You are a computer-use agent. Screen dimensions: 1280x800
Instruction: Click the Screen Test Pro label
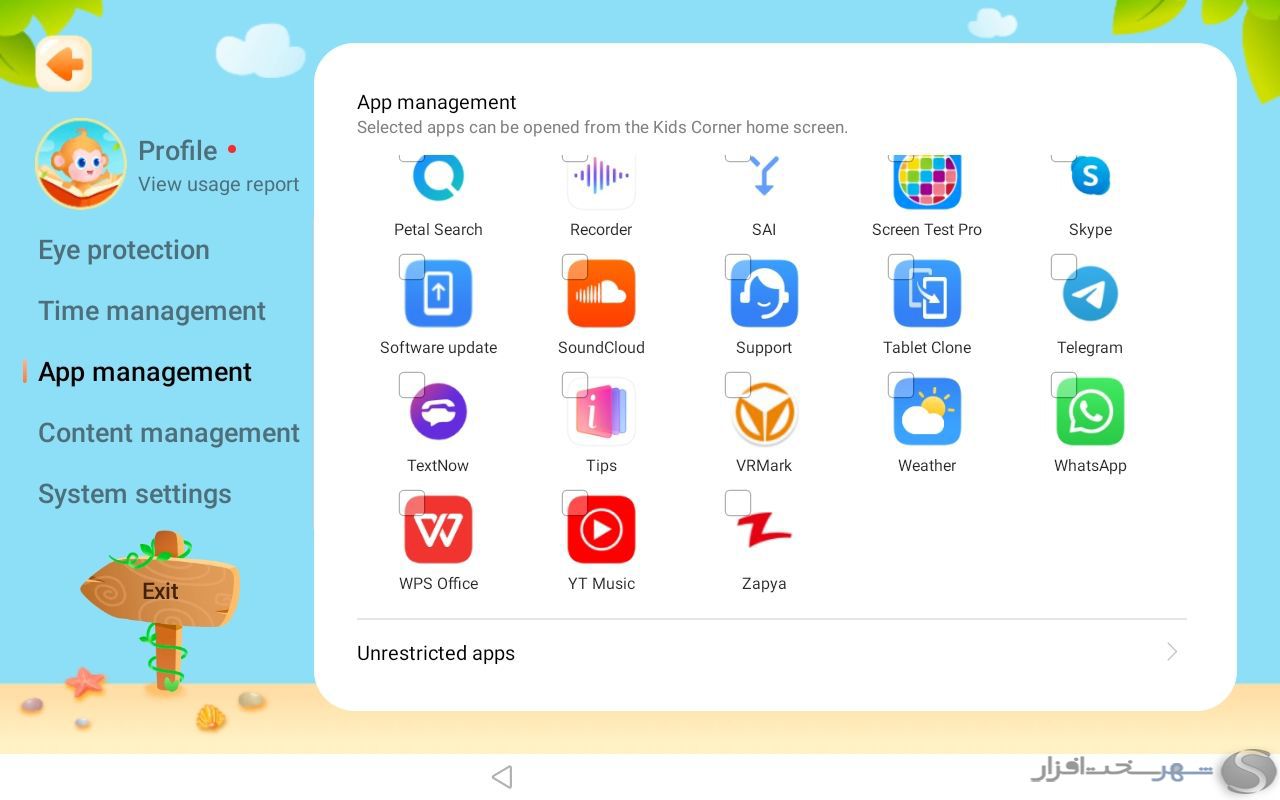[x=927, y=230]
